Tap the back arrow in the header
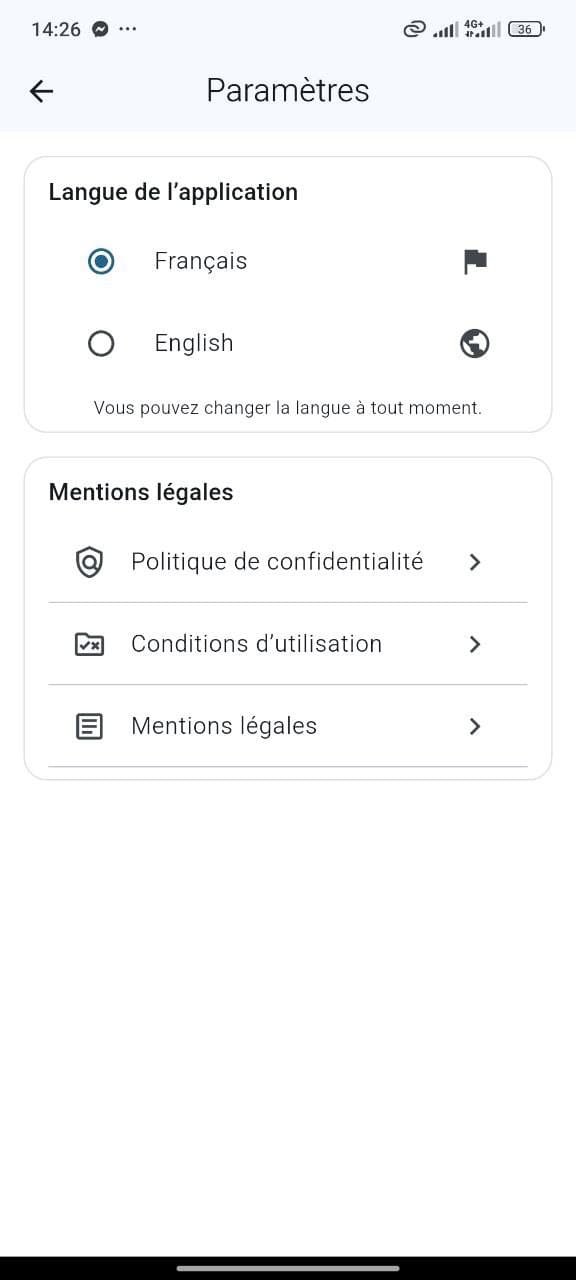576x1280 pixels. [40, 90]
